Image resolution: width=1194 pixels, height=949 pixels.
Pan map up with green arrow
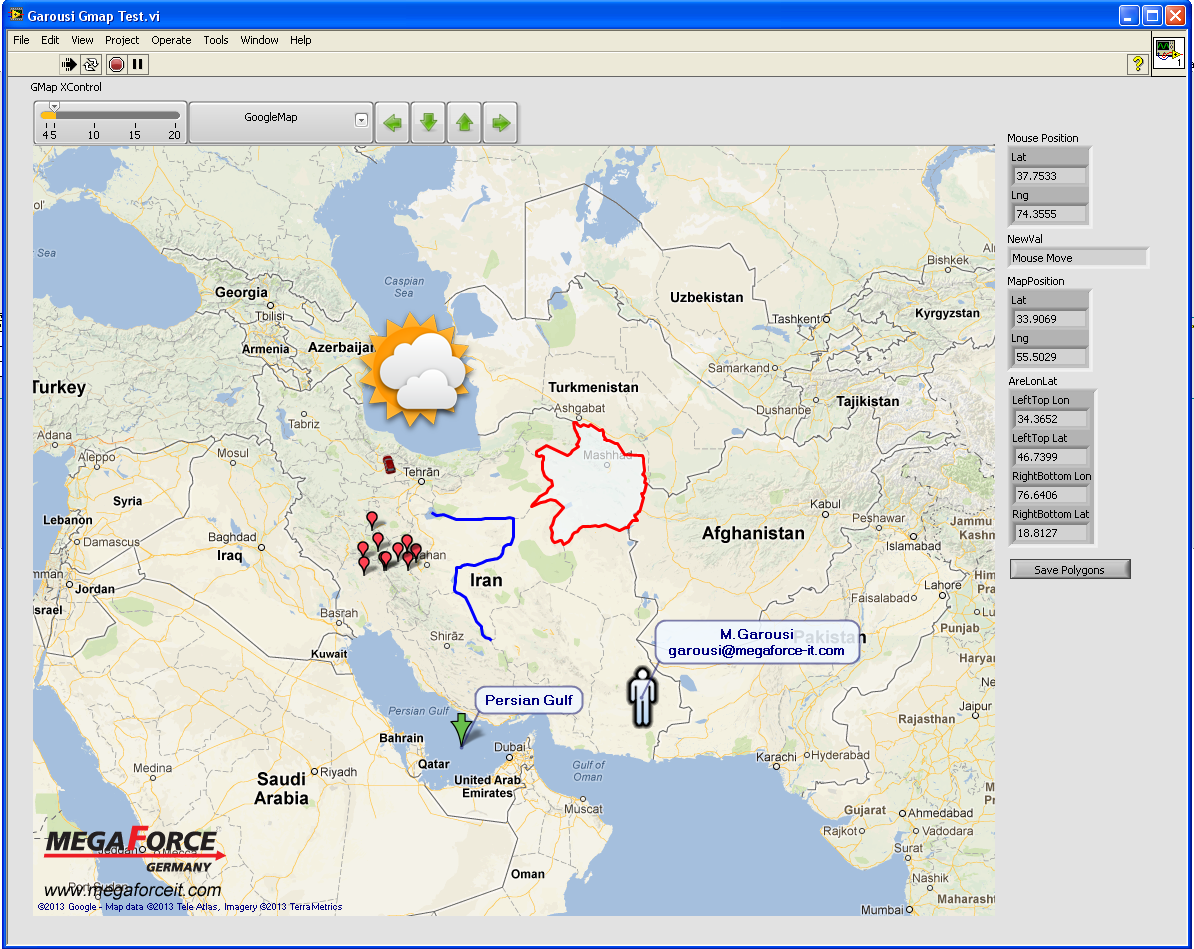click(x=464, y=123)
